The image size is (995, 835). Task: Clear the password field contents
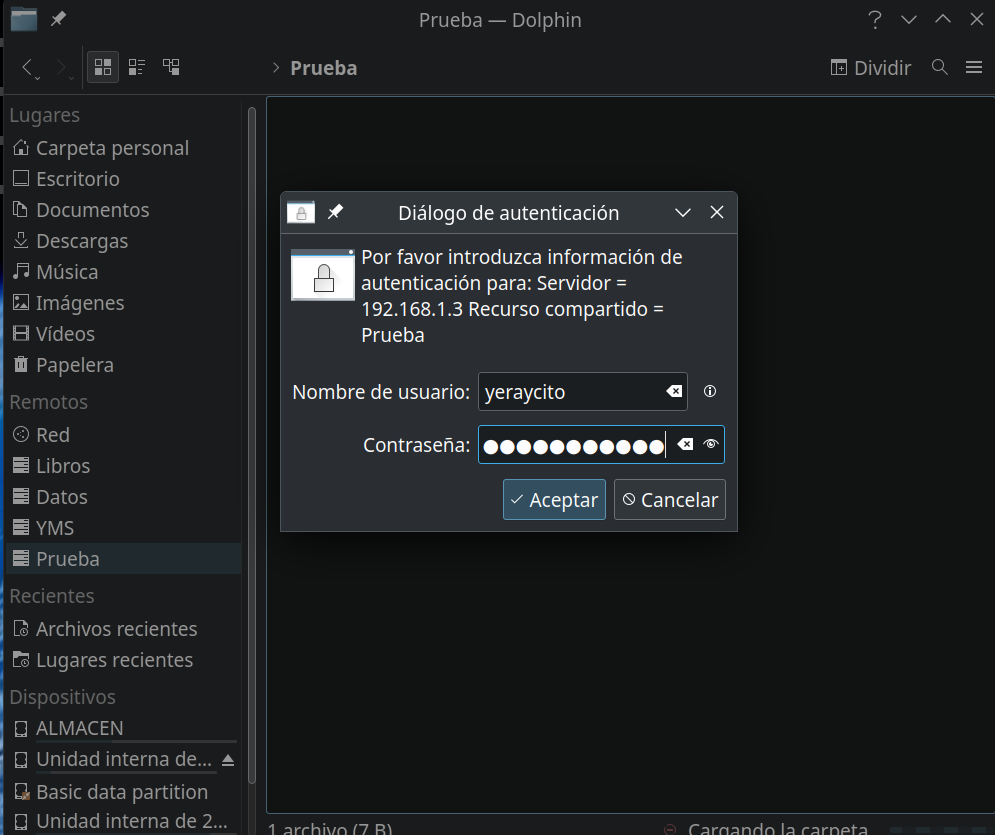pos(685,445)
